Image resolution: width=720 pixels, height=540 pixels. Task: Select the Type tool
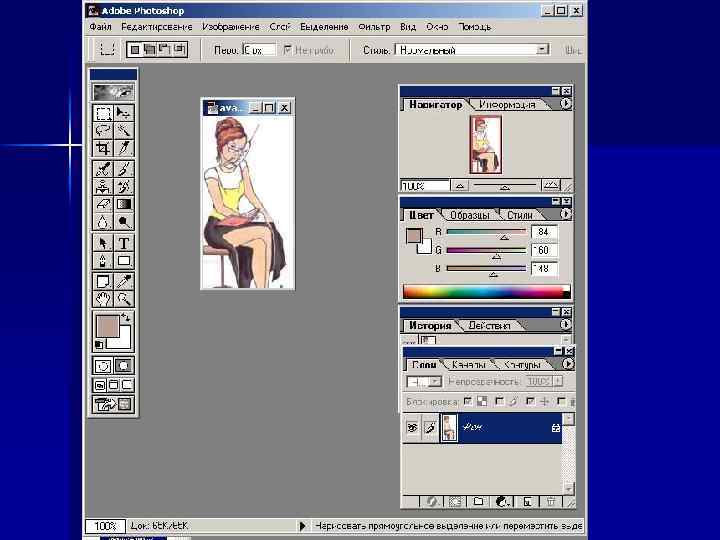coord(123,243)
